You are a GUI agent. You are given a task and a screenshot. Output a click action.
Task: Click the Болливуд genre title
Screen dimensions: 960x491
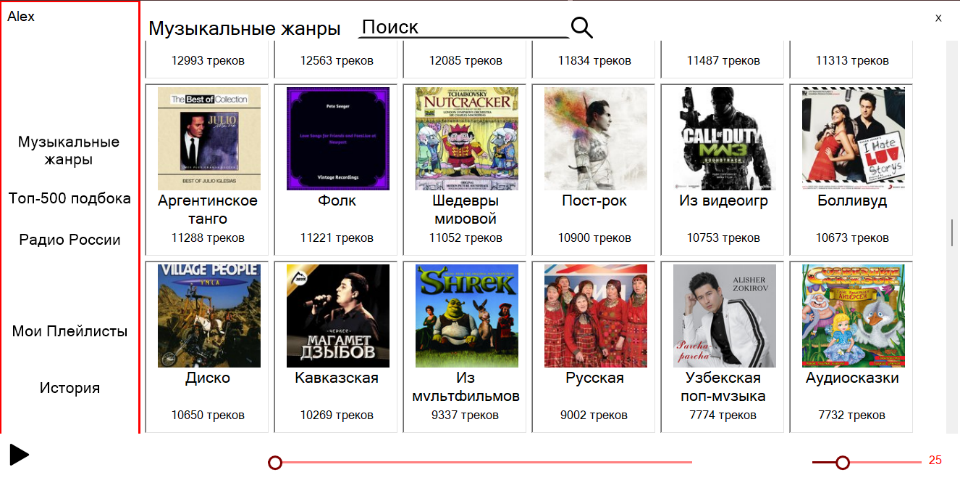pyautogui.click(x=852, y=201)
